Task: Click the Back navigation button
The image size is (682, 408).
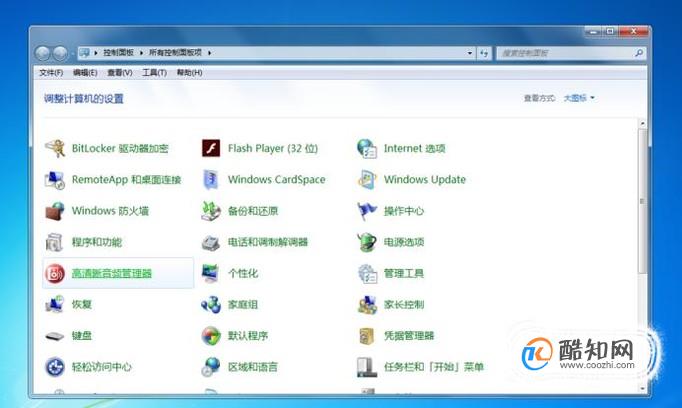Action: tap(43, 54)
